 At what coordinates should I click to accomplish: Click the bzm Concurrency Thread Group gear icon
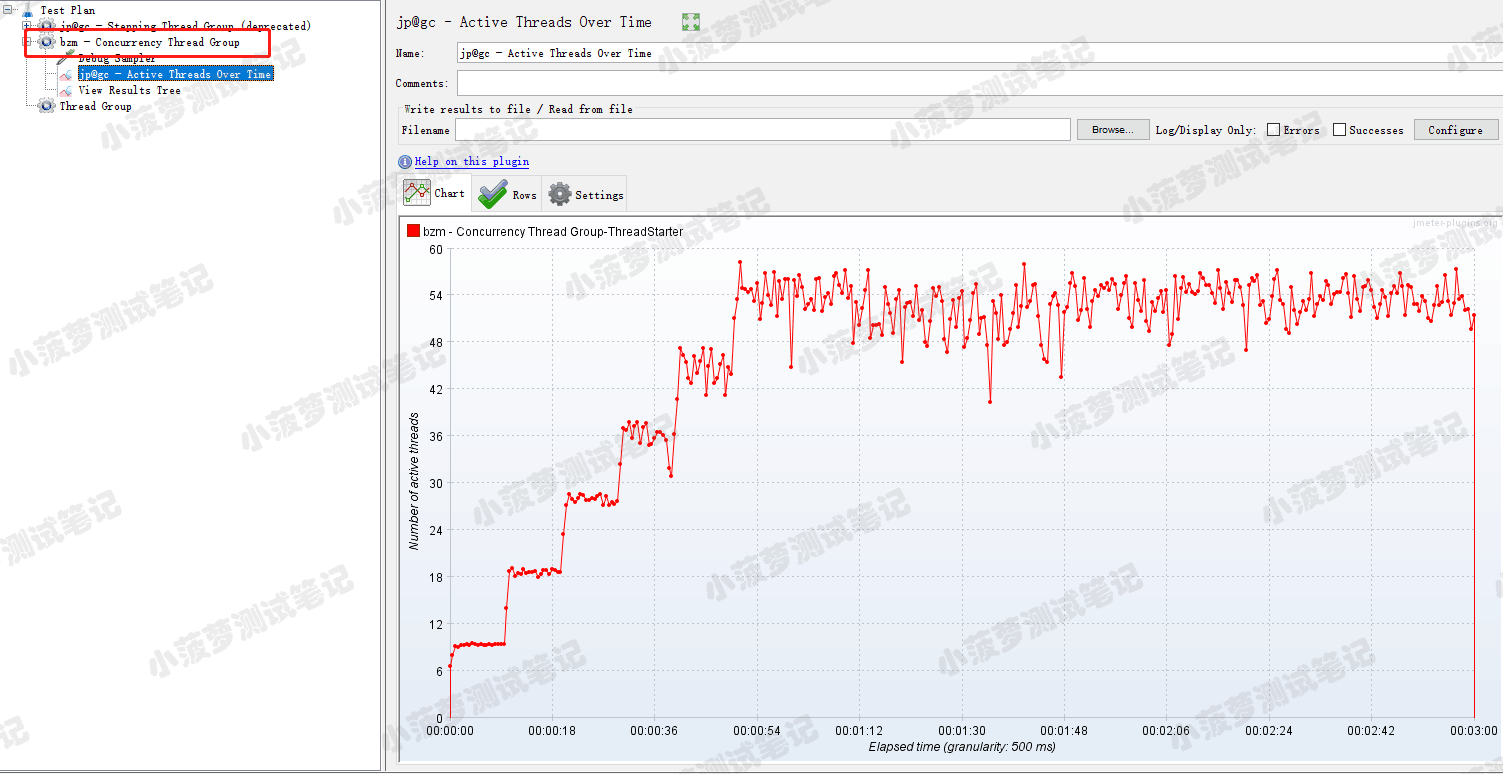point(47,42)
